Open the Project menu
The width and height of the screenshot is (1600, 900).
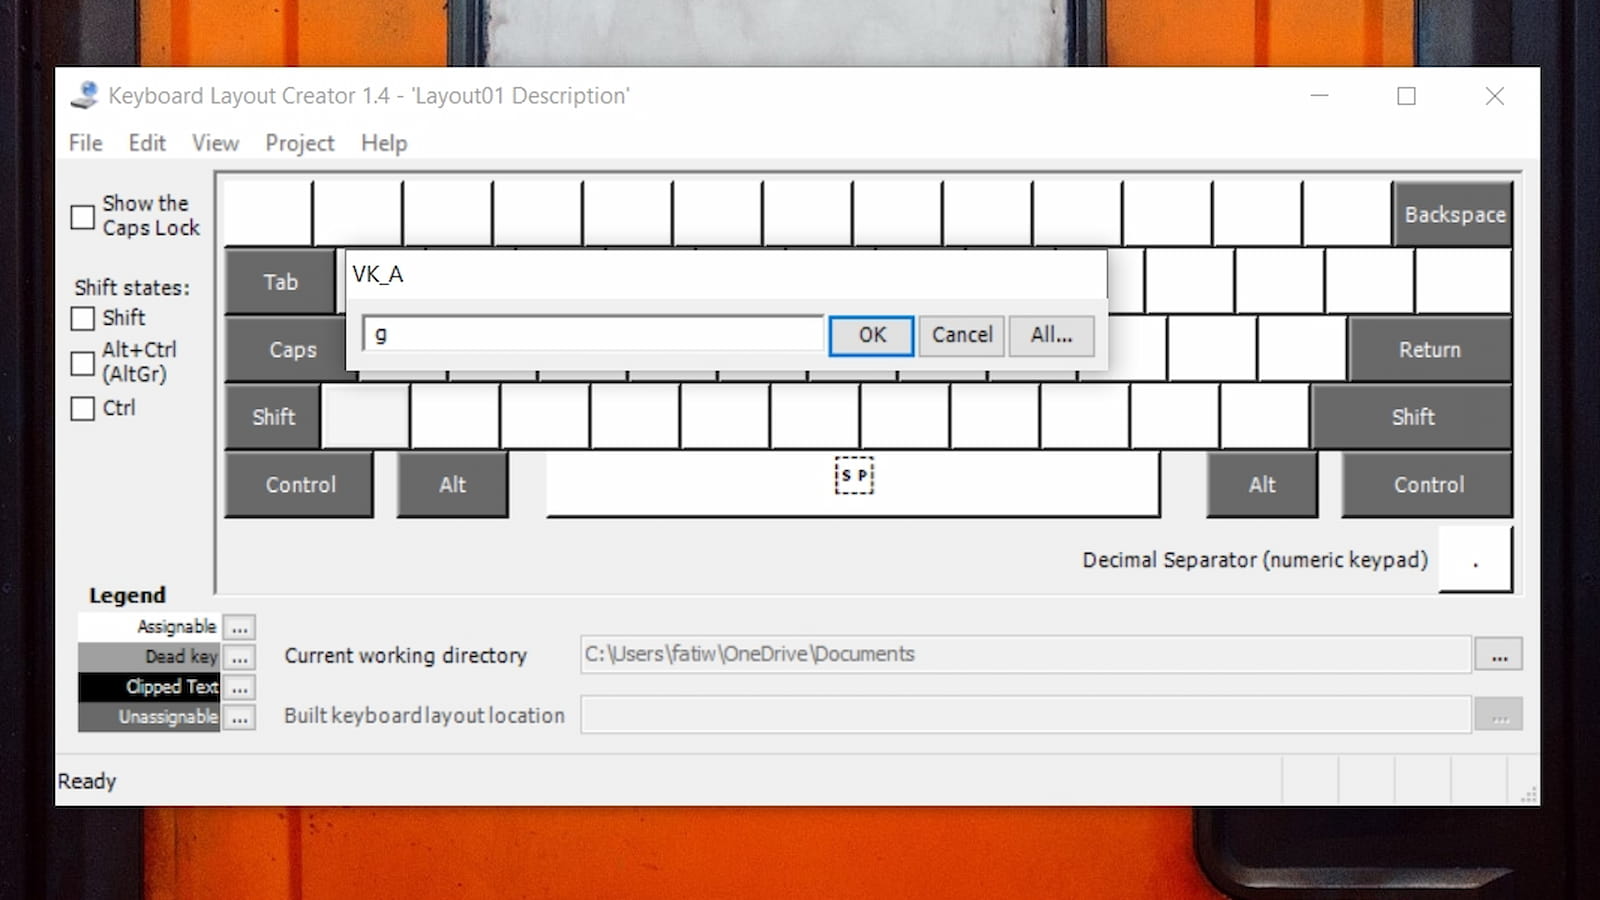299,143
